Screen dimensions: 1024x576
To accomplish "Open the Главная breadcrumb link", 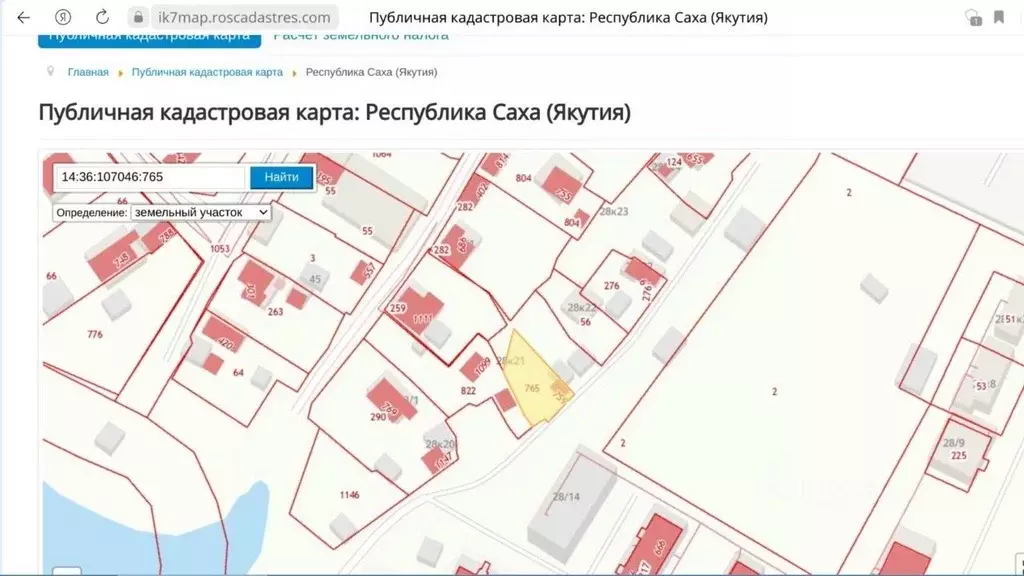I will 87,71.
